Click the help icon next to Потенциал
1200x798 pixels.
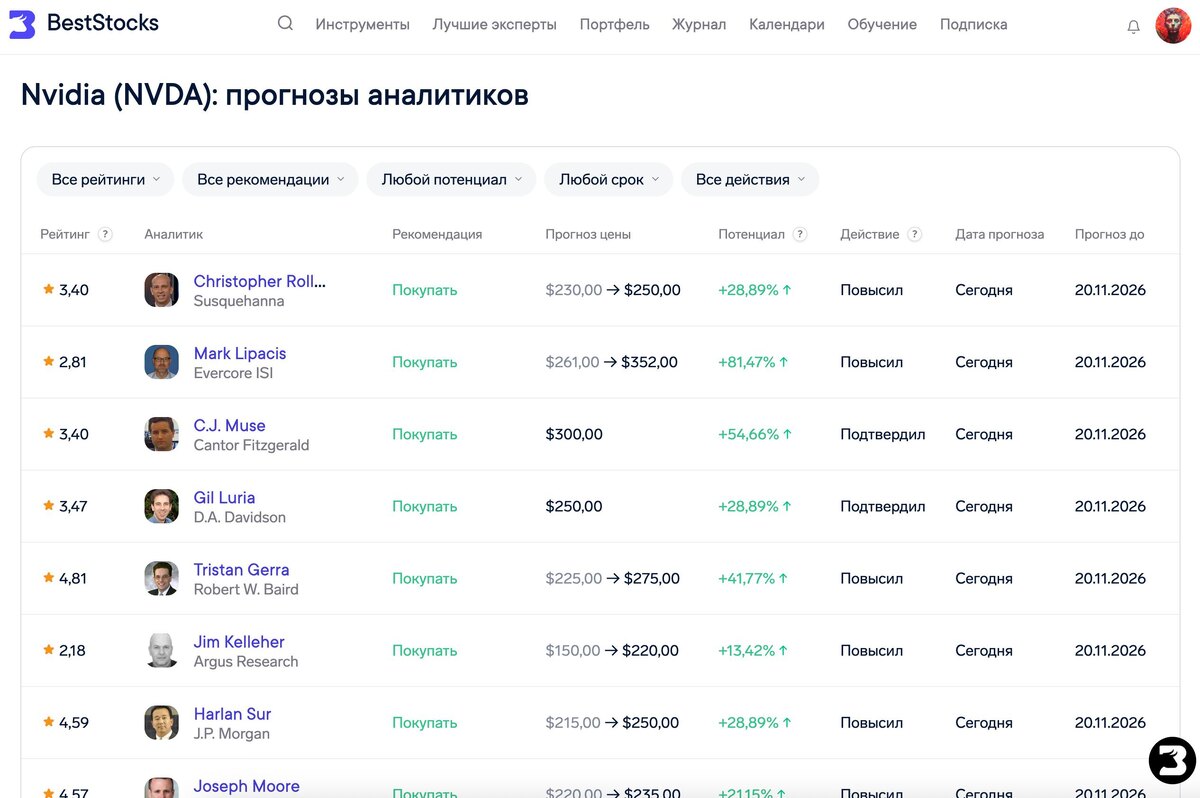point(799,235)
